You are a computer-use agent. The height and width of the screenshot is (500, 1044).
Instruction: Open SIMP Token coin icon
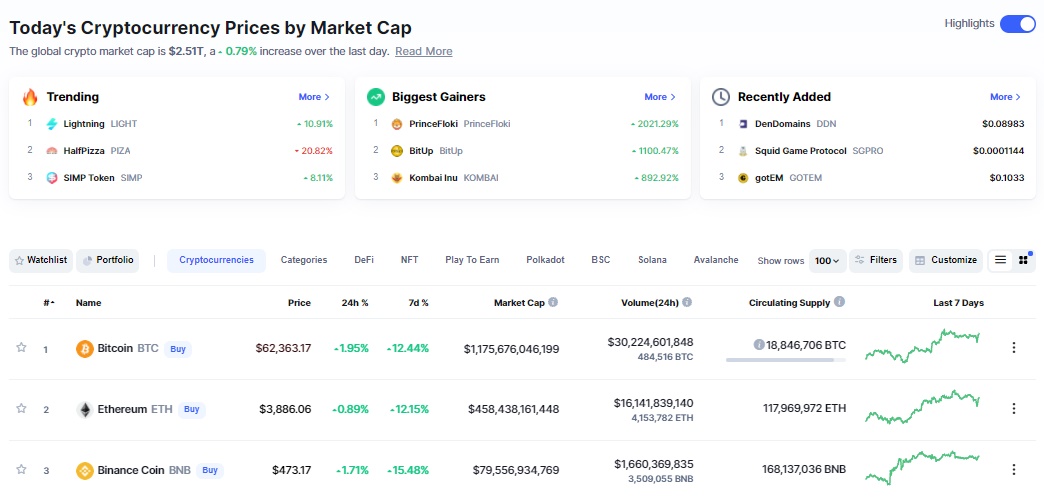point(52,178)
